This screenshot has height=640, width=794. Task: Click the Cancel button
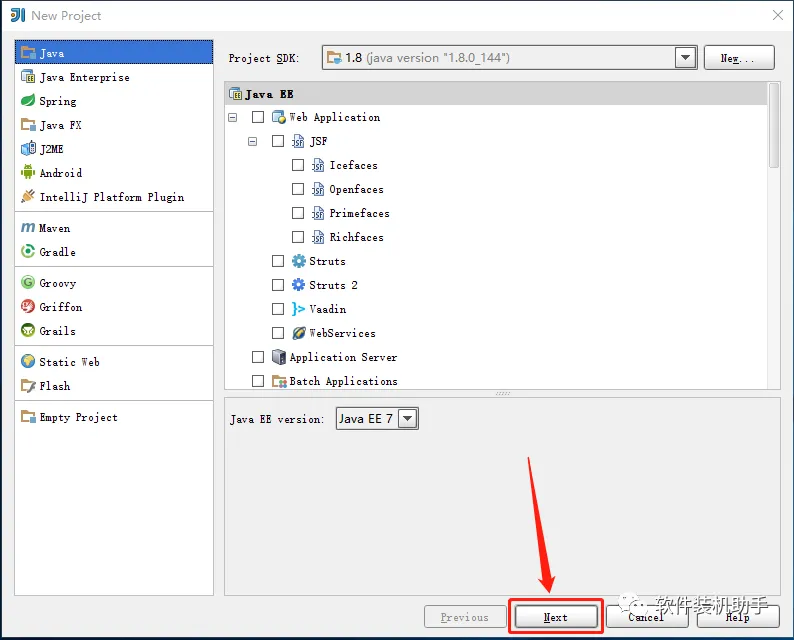646,617
